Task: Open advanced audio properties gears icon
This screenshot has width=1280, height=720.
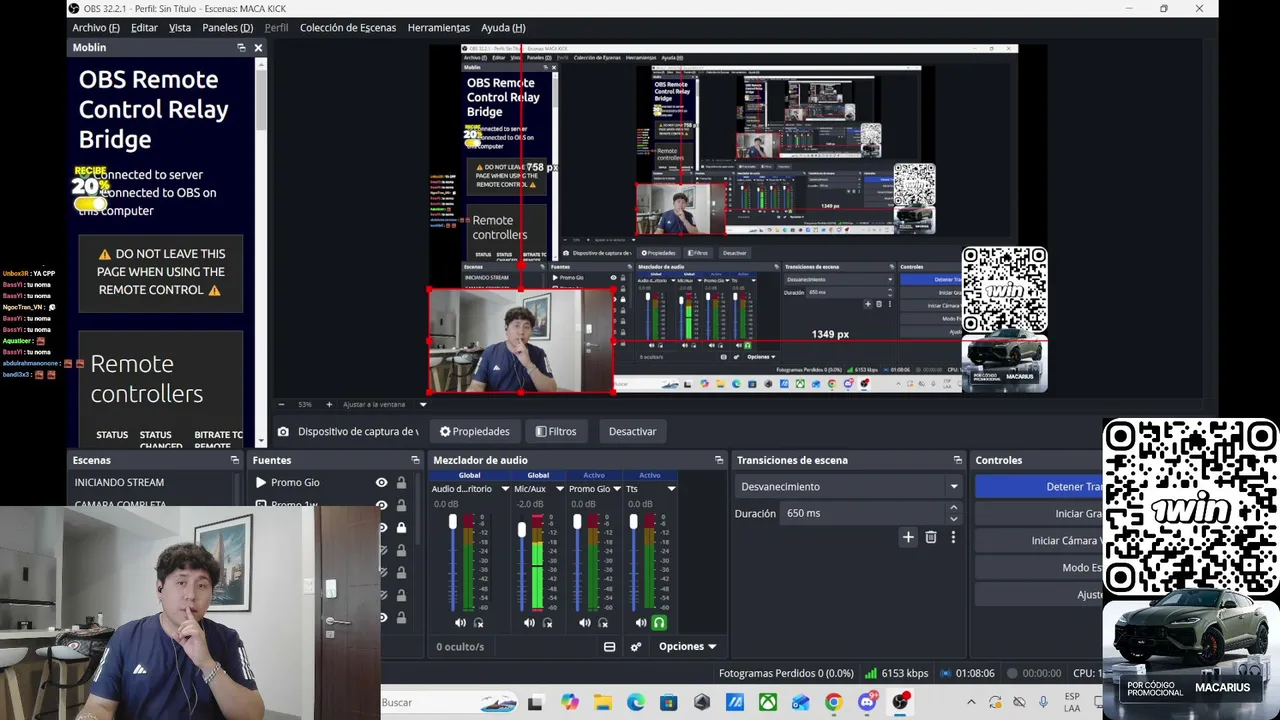Action: click(636, 647)
